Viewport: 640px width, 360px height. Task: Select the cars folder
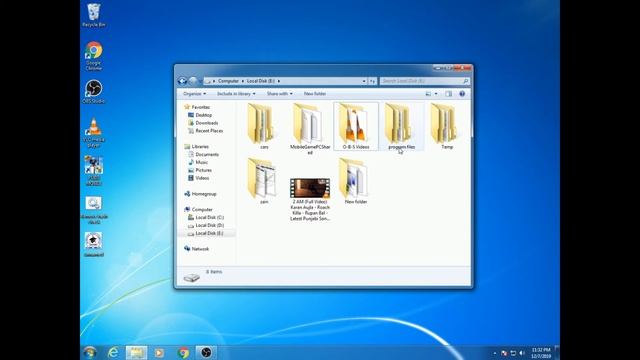(264, 126)
